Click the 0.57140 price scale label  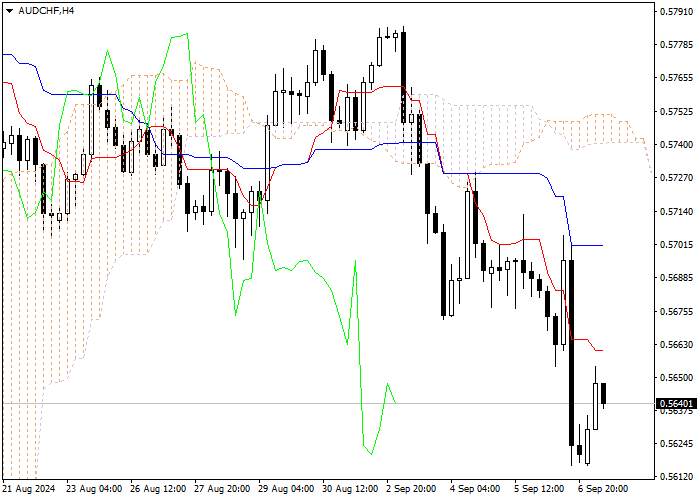pos(676,211)
